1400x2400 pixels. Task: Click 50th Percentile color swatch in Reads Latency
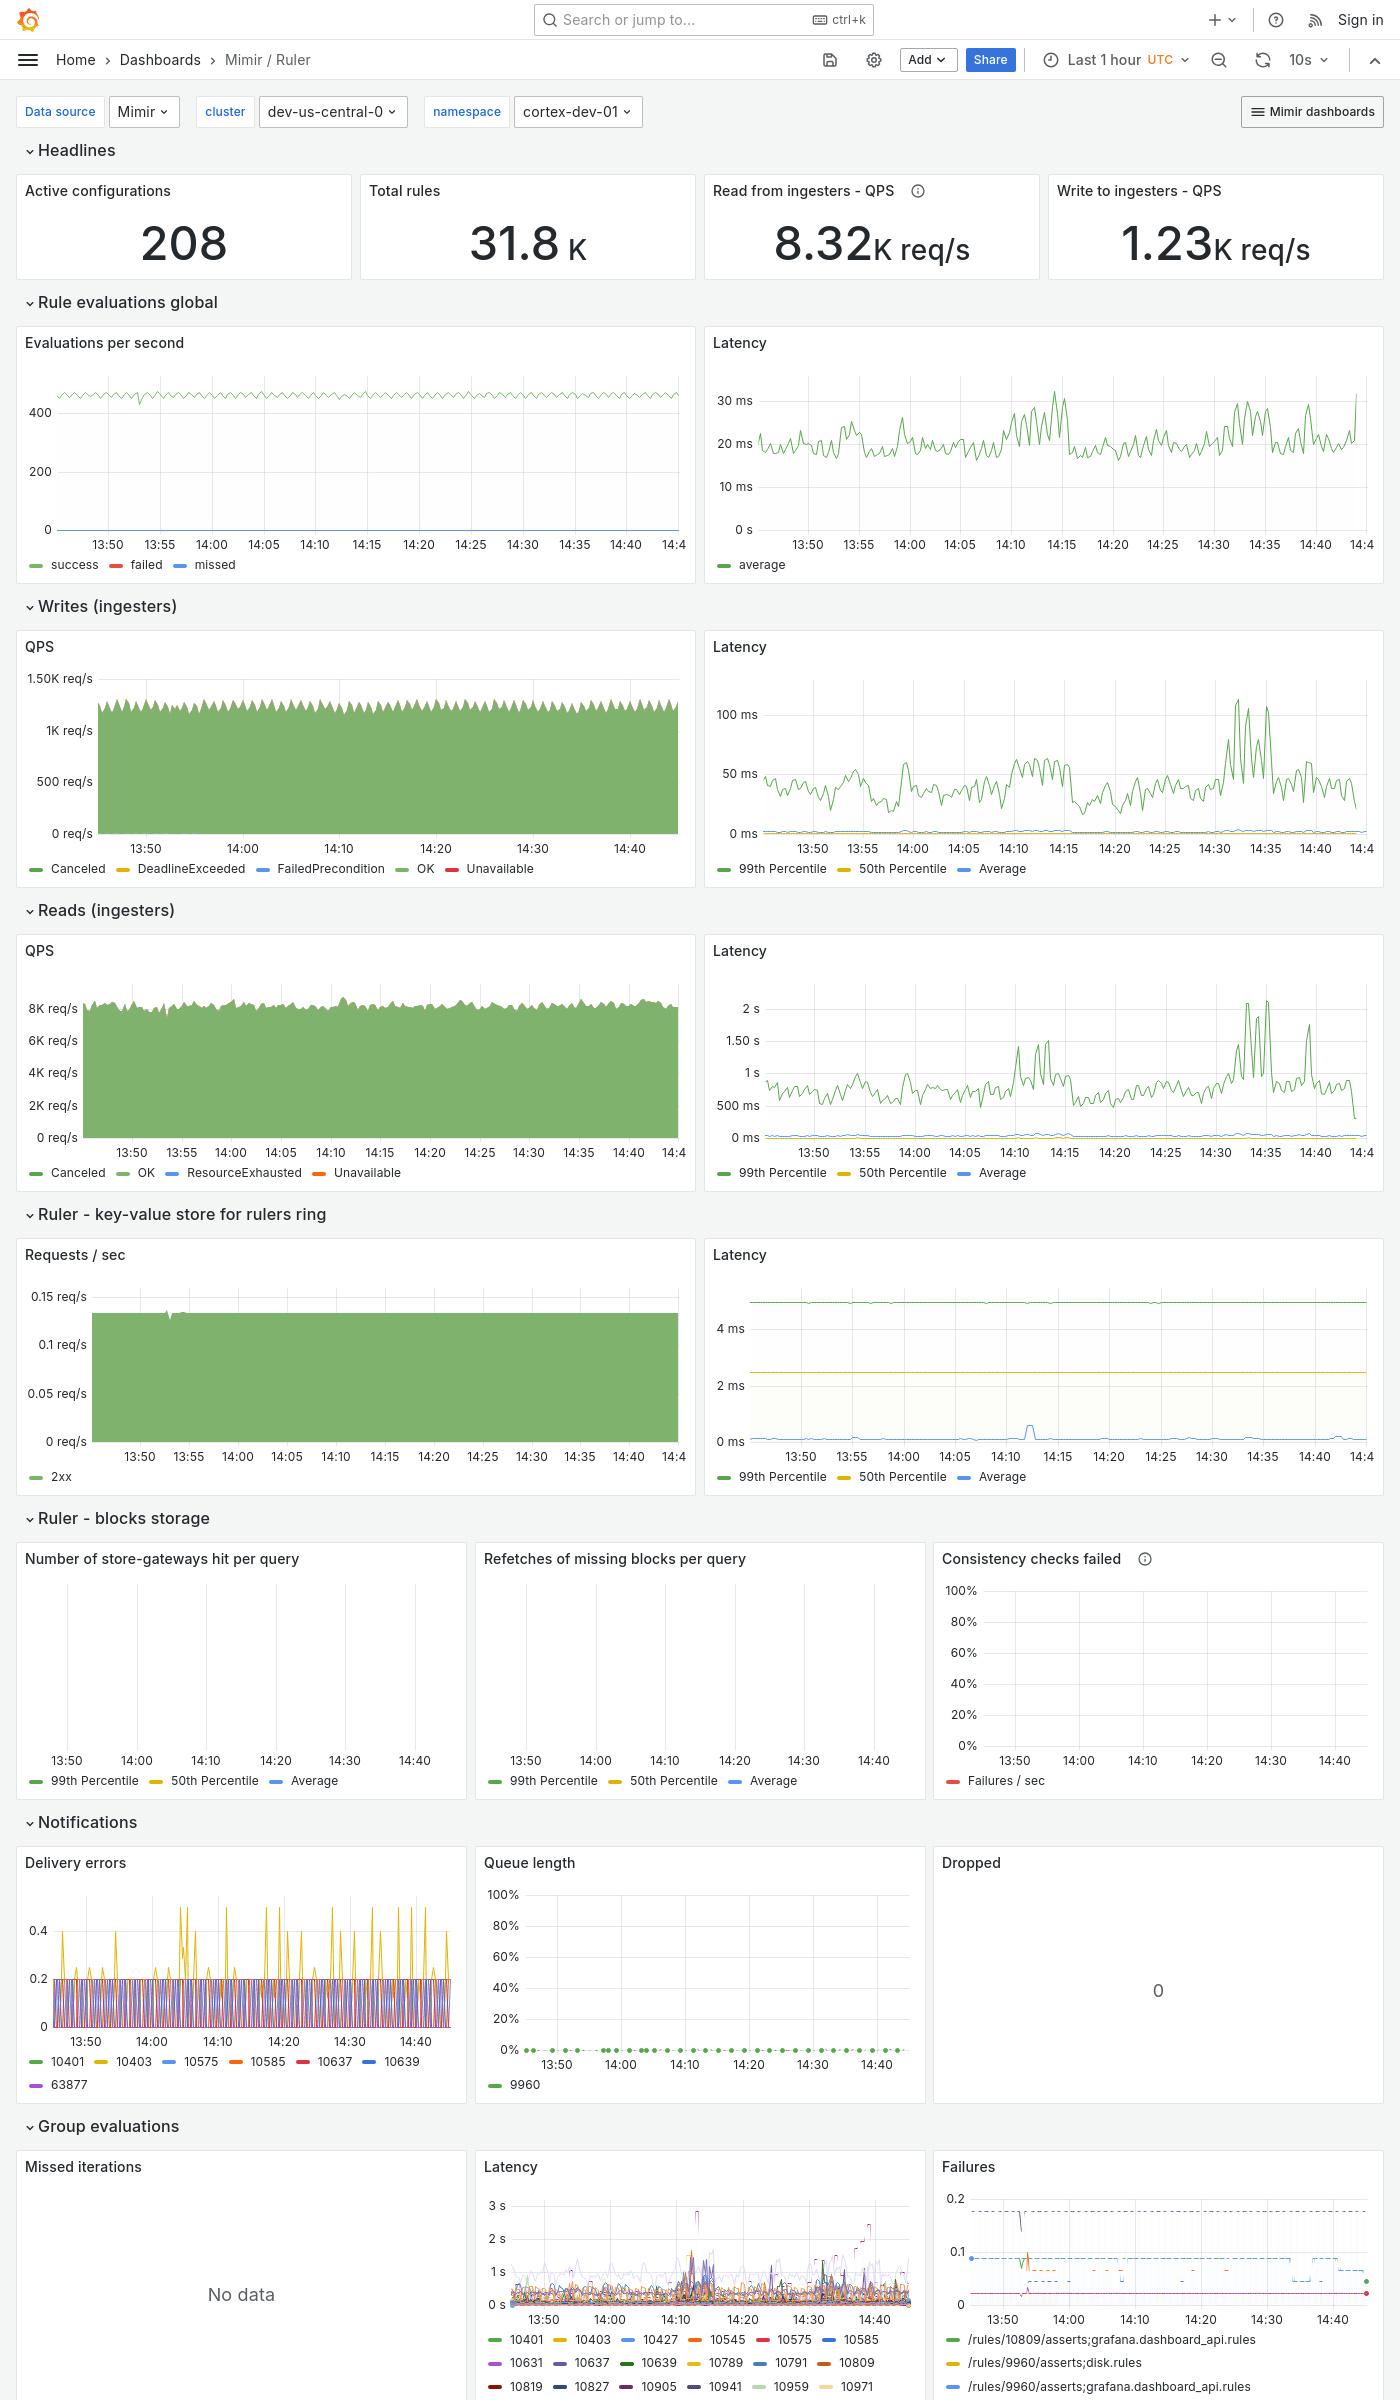coord(844,1174)
